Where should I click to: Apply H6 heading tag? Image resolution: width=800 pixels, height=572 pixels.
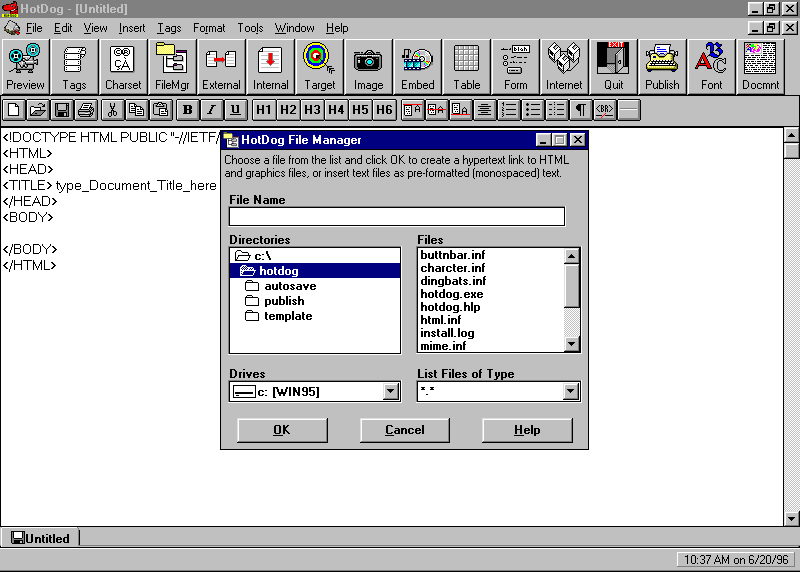(384, 110)
